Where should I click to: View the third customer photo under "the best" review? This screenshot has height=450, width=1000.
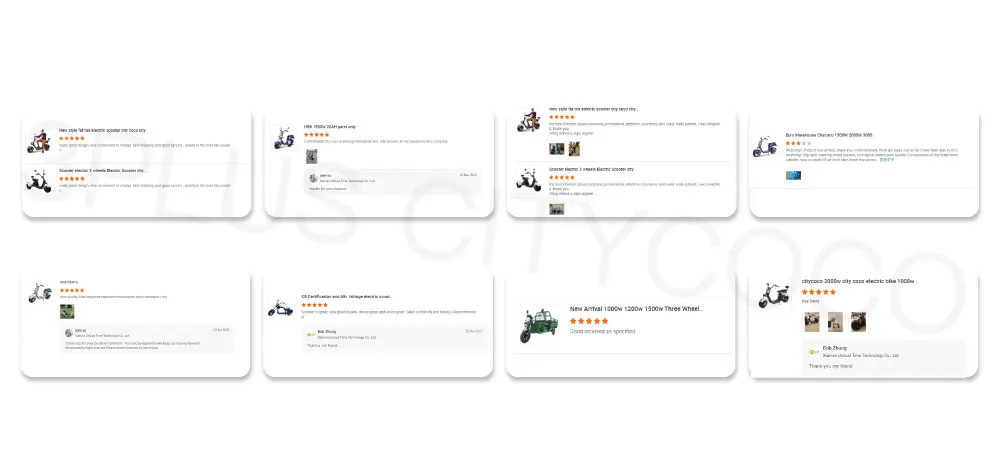pos(858,321)
